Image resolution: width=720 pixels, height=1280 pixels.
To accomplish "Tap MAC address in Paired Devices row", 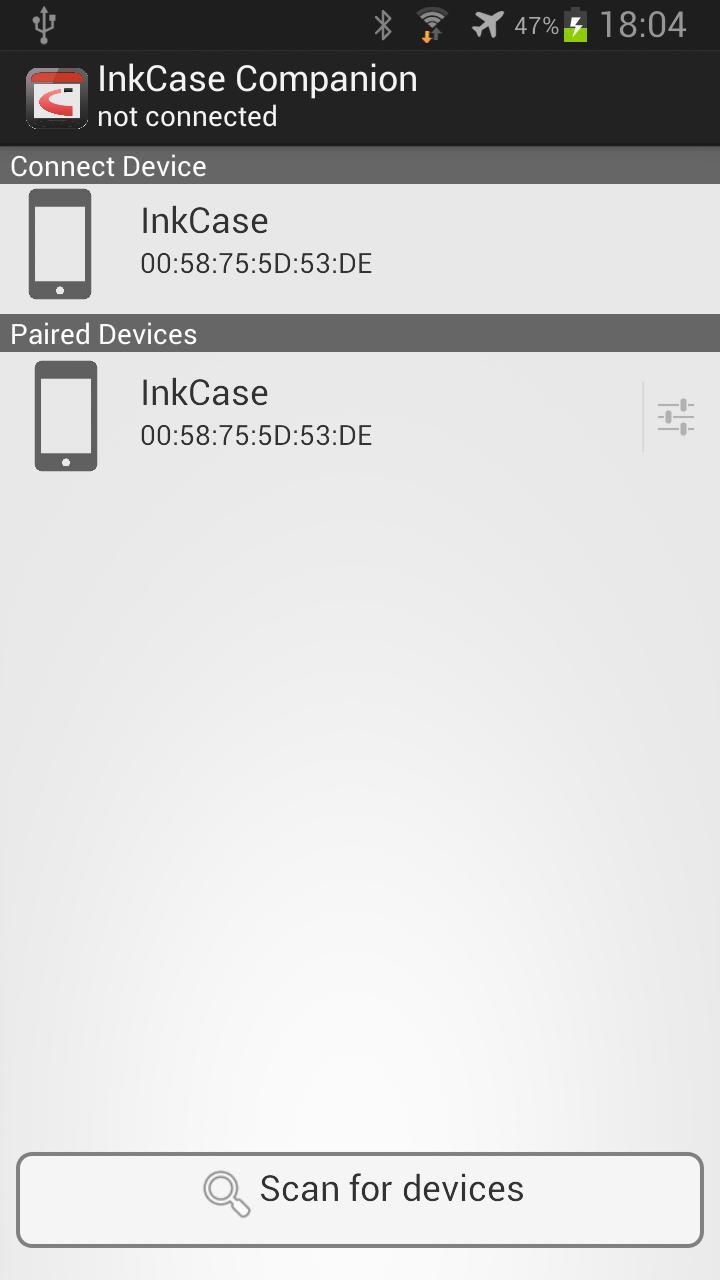I will click(x=256, y=436).
